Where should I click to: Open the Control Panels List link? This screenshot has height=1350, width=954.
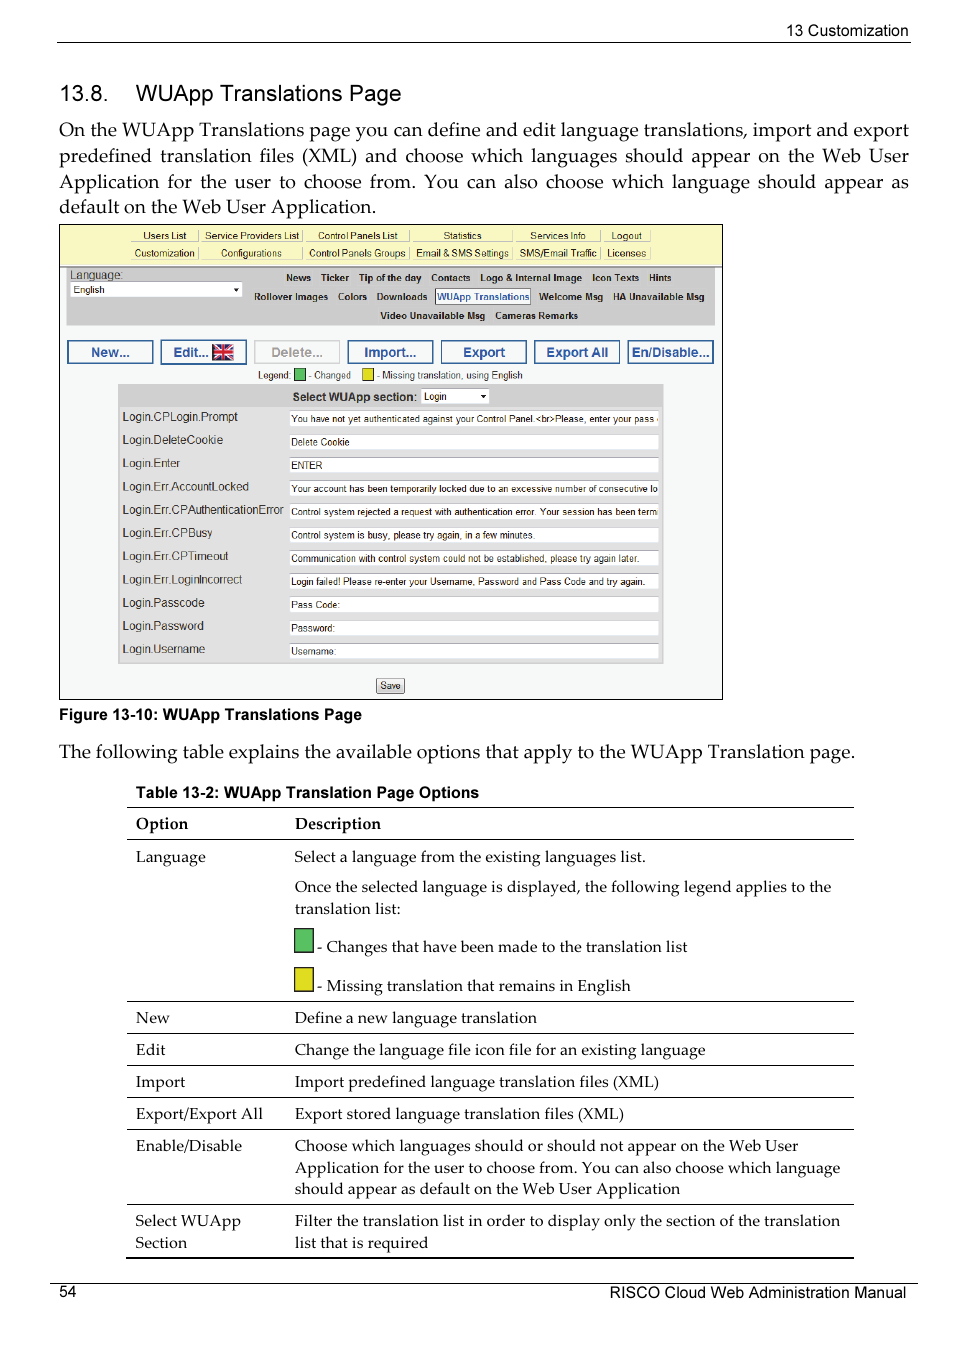click(x=358, y=236)
